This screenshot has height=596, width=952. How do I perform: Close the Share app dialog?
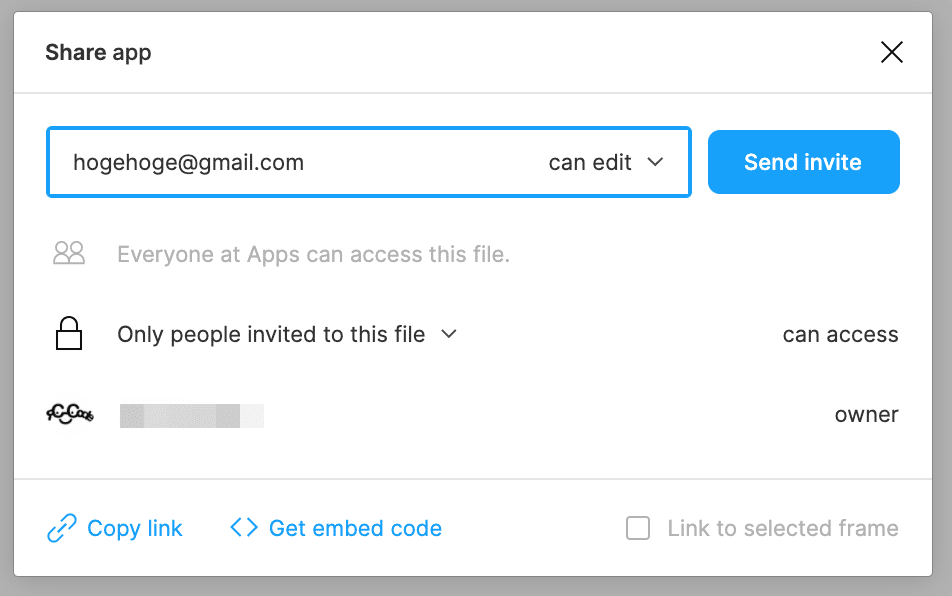pos(891,53)
